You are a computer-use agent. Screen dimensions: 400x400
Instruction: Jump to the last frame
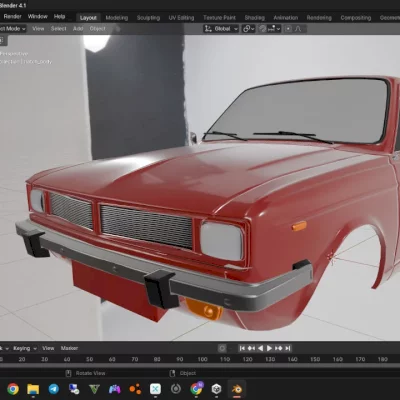pyautogui.click(x=288, y=348)
